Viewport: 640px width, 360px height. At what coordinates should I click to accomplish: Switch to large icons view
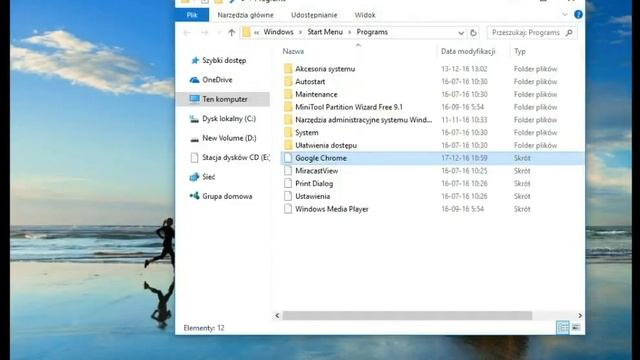tap(576, 327)
